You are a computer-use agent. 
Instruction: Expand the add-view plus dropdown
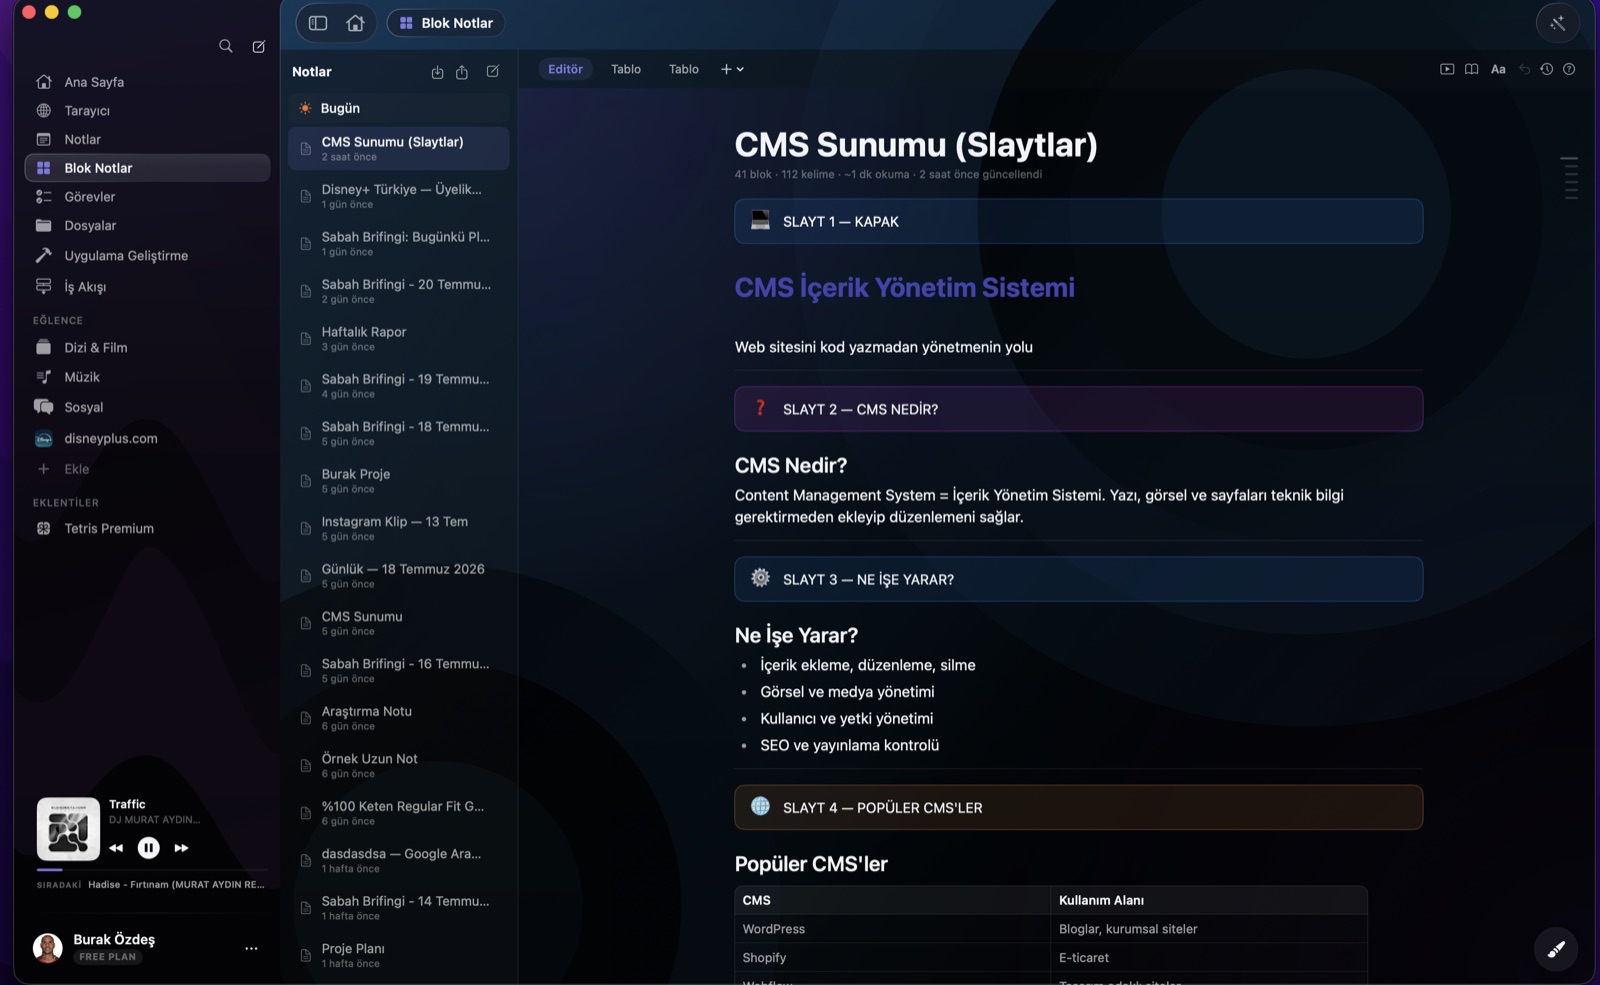point(732,69)
